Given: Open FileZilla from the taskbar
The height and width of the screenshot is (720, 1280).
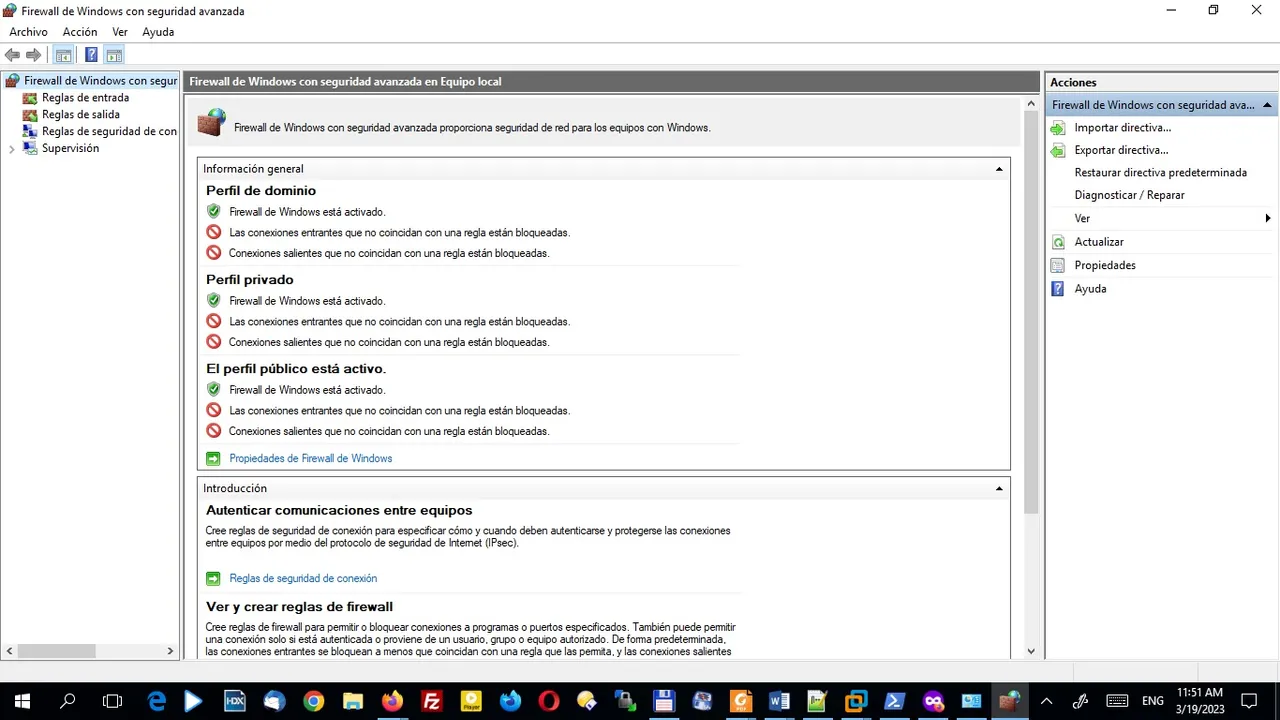Looking at the screenshot, I should [x=431, y=701].
